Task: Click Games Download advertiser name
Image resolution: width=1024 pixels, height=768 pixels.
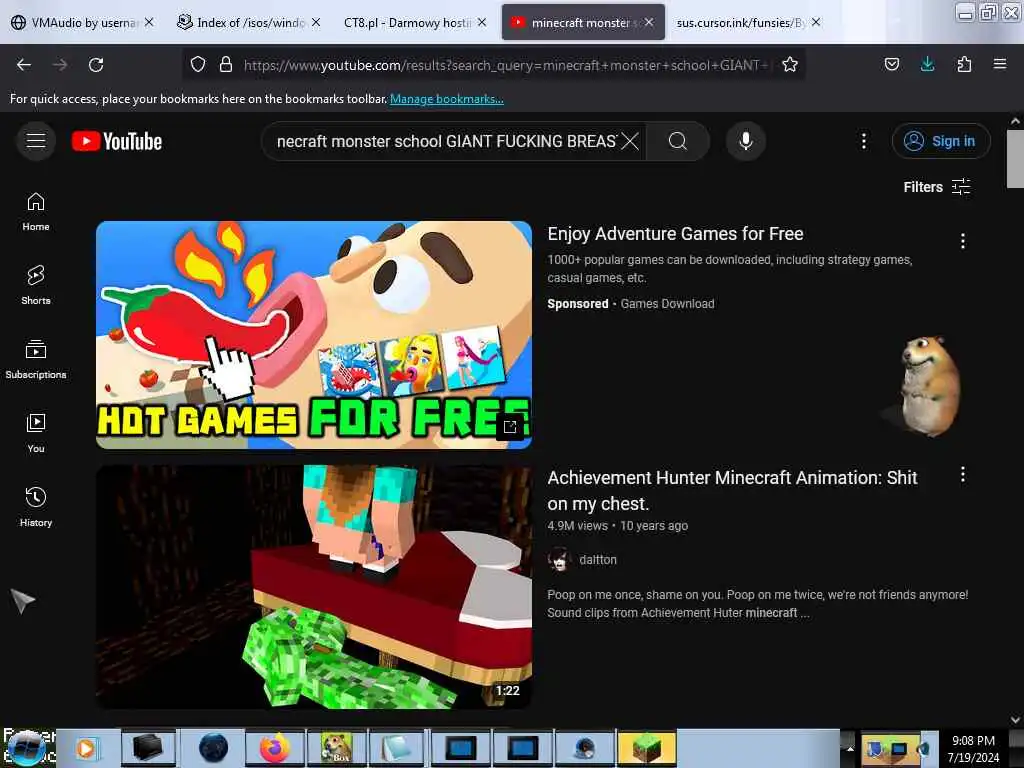Action: click(667, 304)
